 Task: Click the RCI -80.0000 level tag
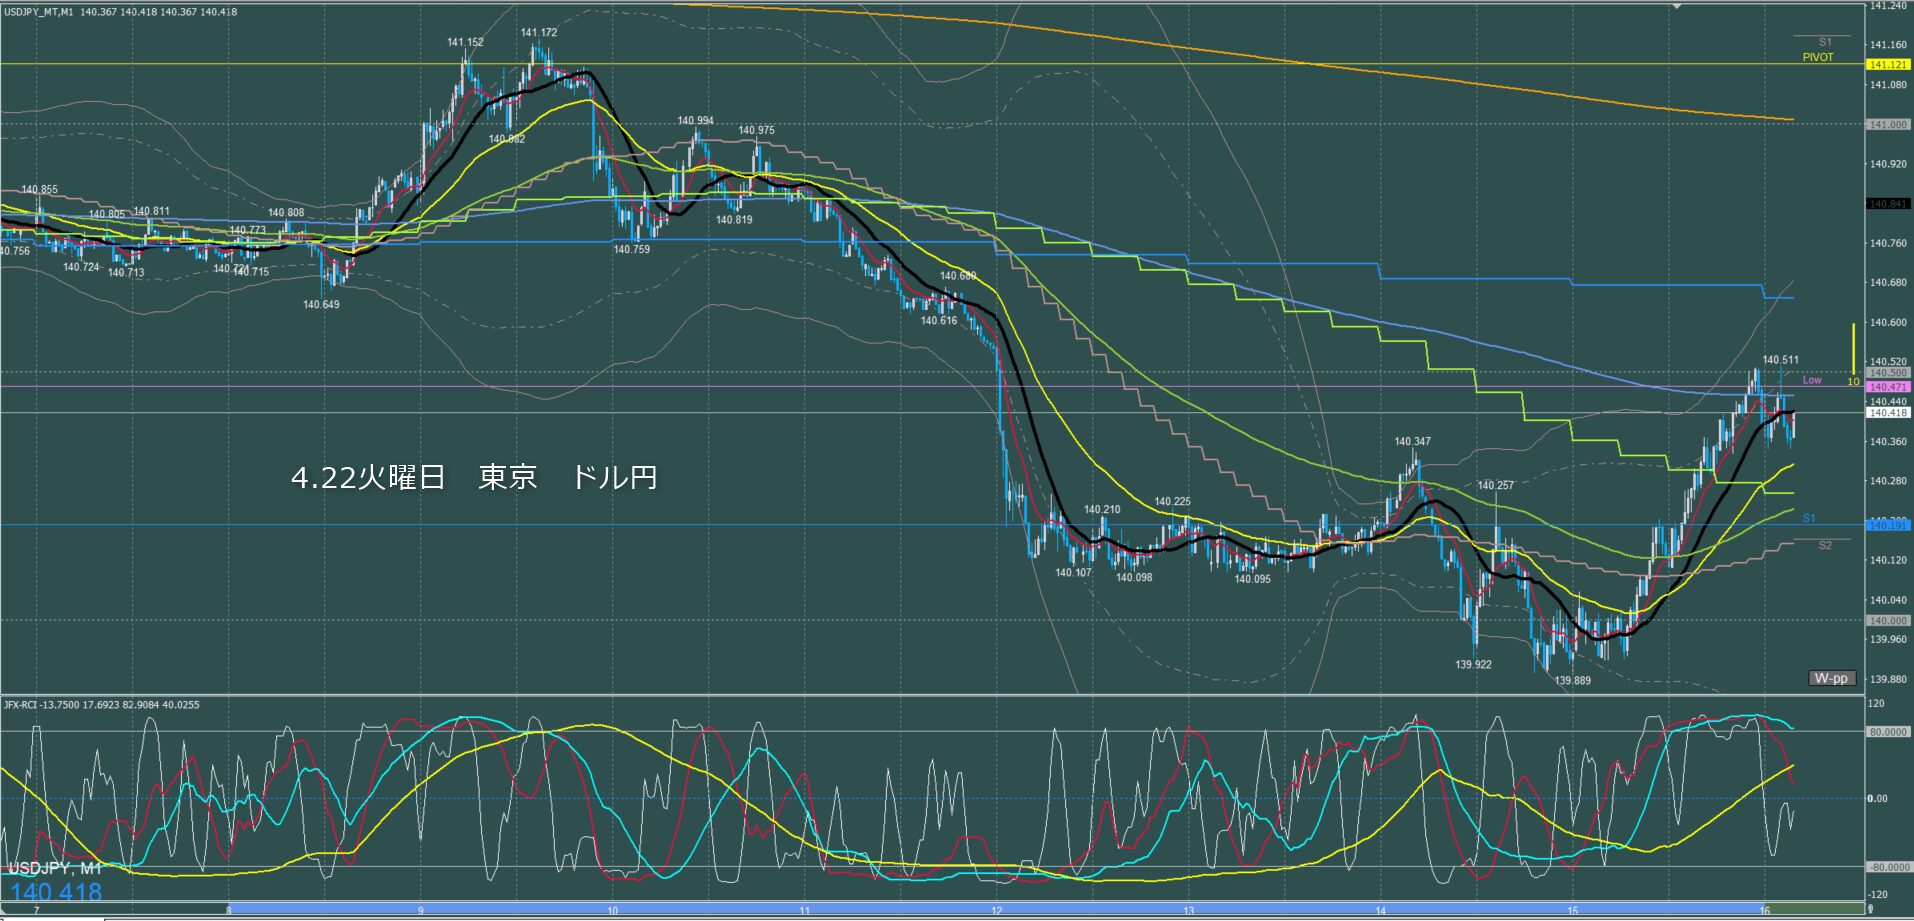coord(1888,867)
